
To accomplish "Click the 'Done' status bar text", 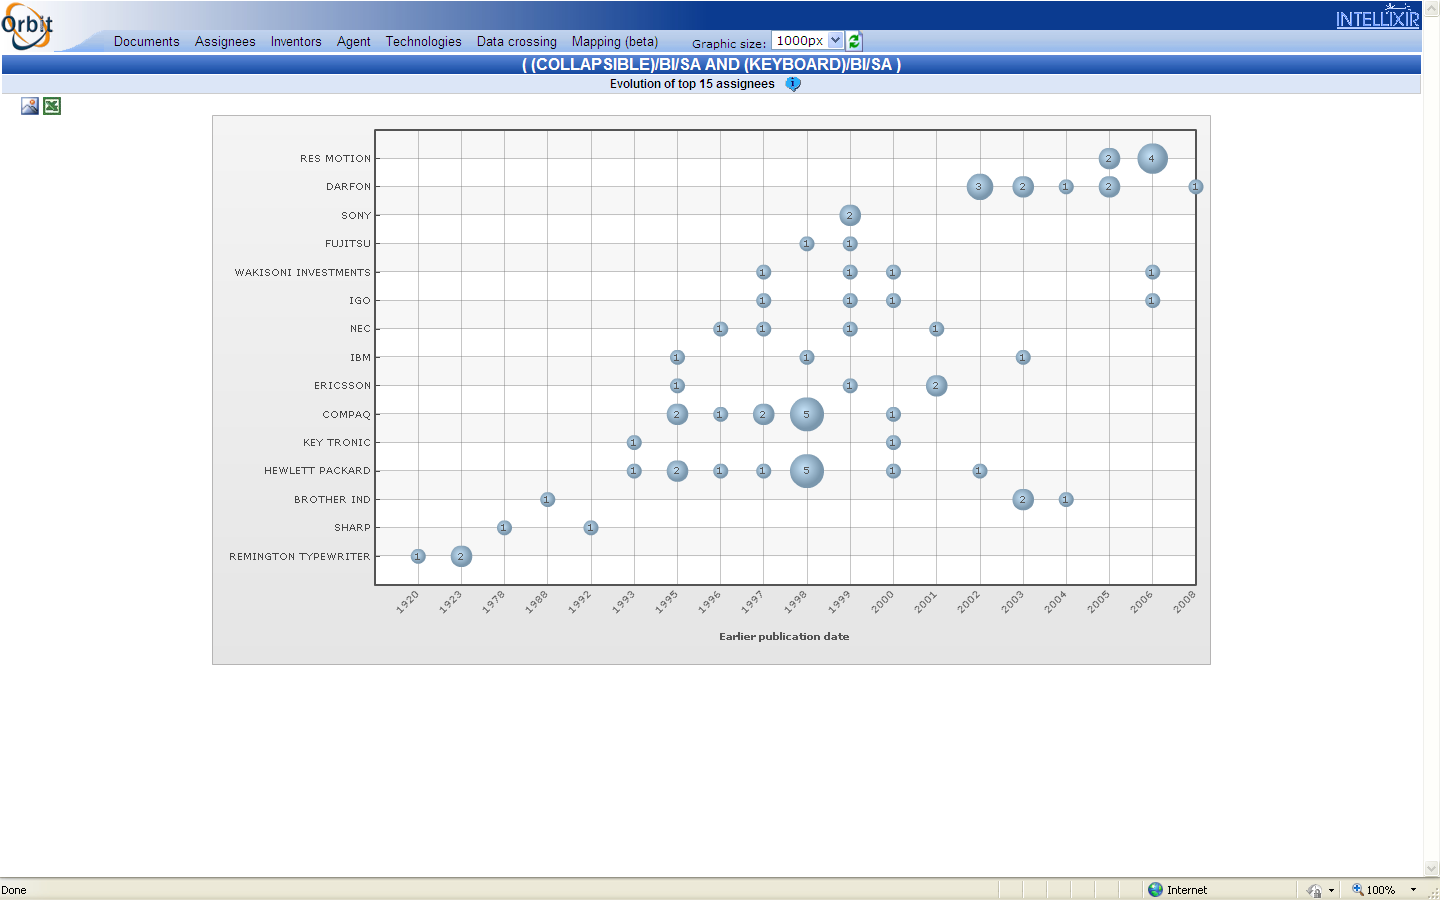I will click(x=14, y=890).
